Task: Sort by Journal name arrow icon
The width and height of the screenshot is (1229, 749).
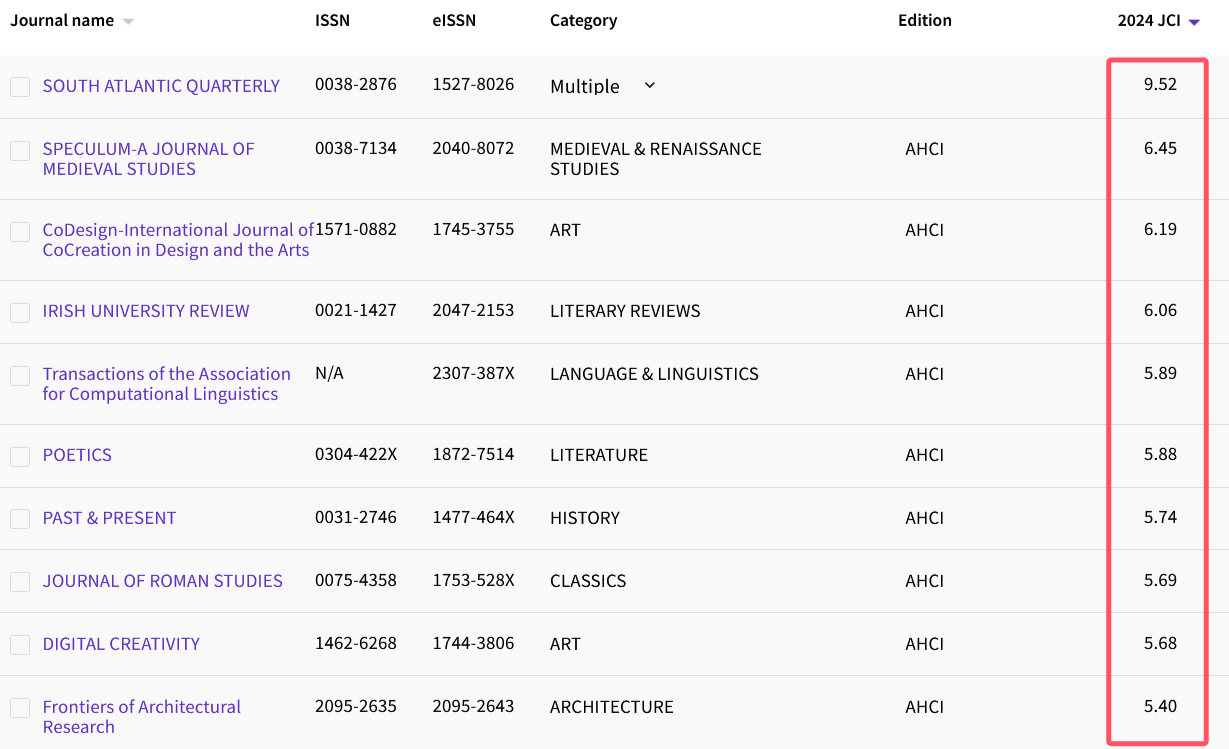Action: point(127,22)
